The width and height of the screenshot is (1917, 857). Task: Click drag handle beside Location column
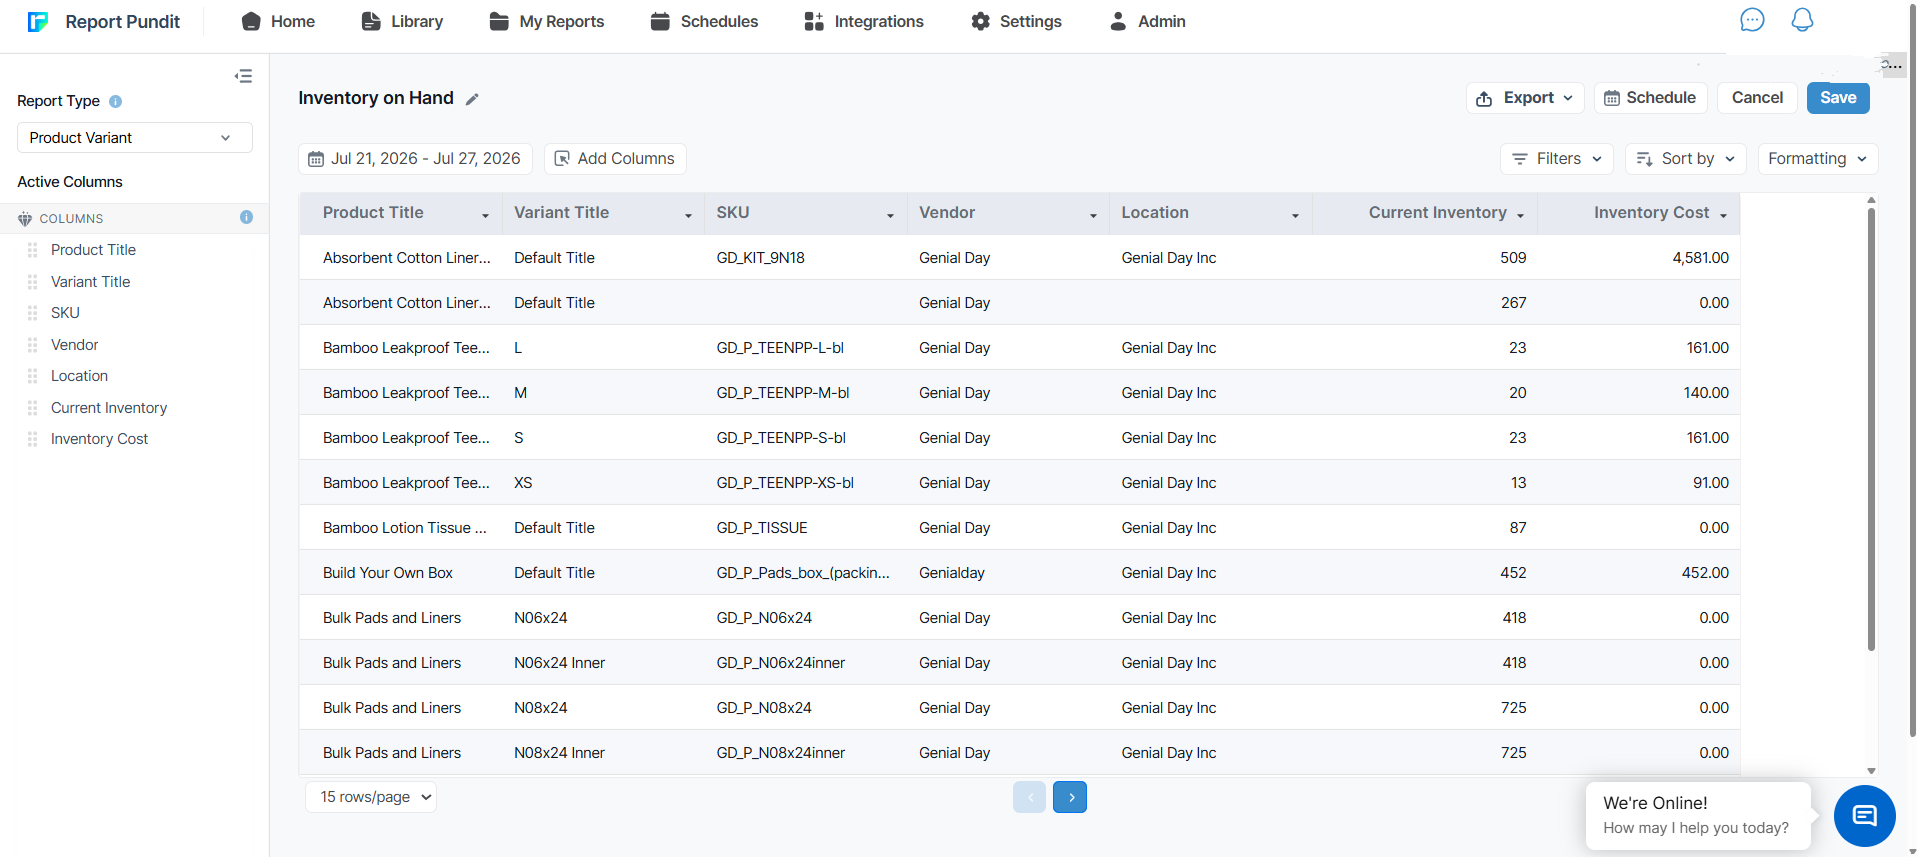click(x=33, y=376)
